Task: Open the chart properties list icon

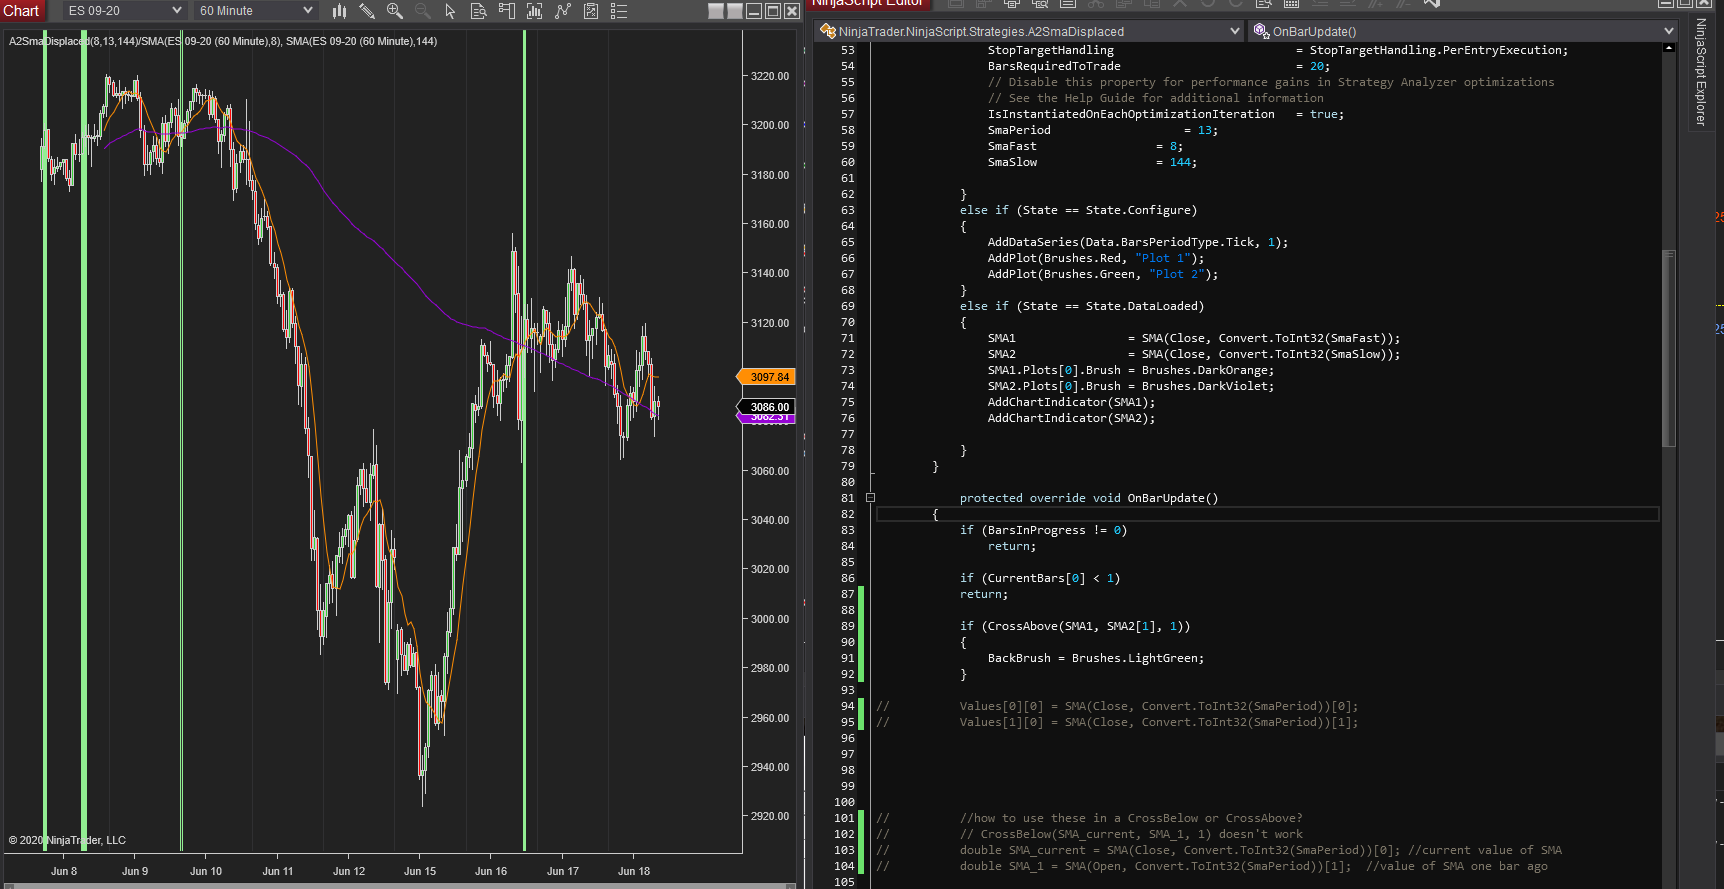Action: (619, 11)
